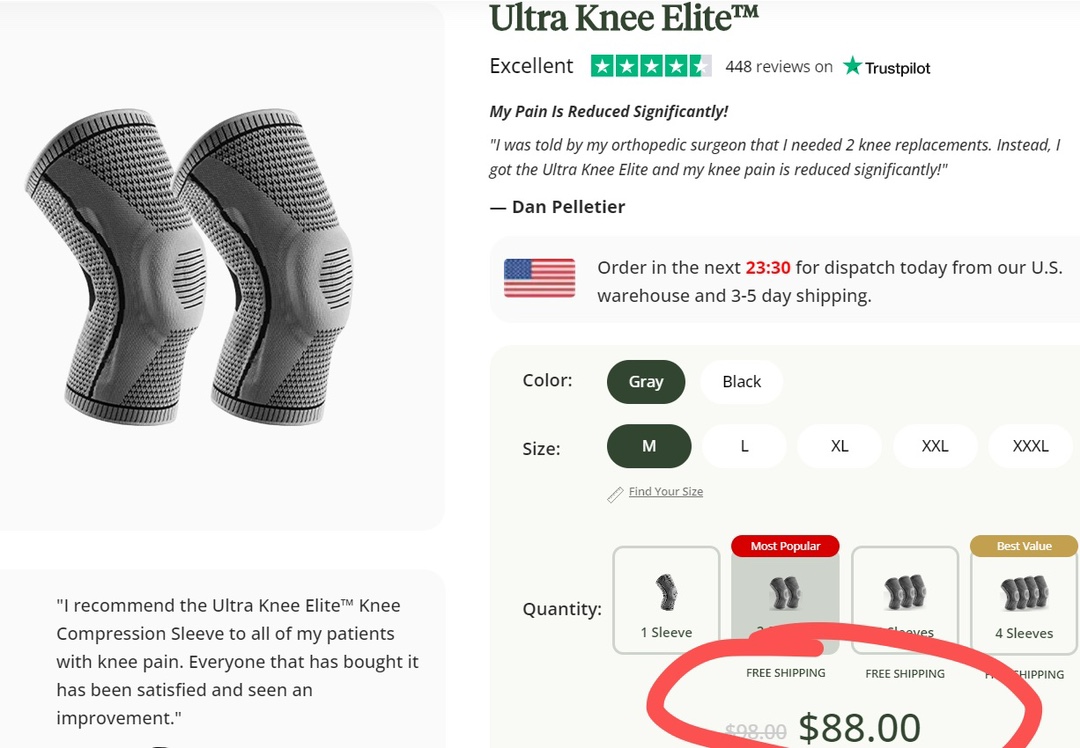Choose size XXL
The width and height of the screenshot is (1080, 748).
(935, 446)
